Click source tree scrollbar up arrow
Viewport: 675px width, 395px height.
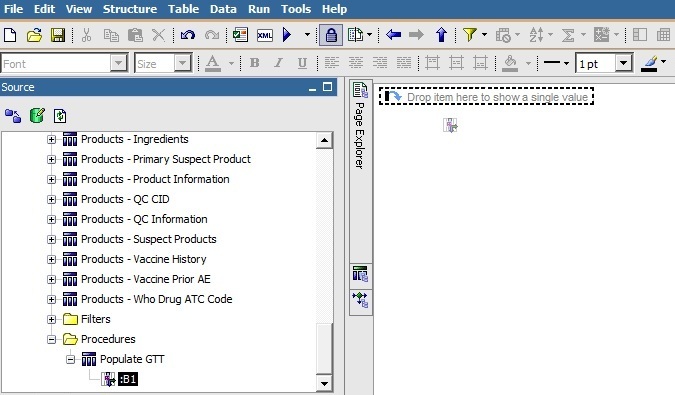click(324, 140)
